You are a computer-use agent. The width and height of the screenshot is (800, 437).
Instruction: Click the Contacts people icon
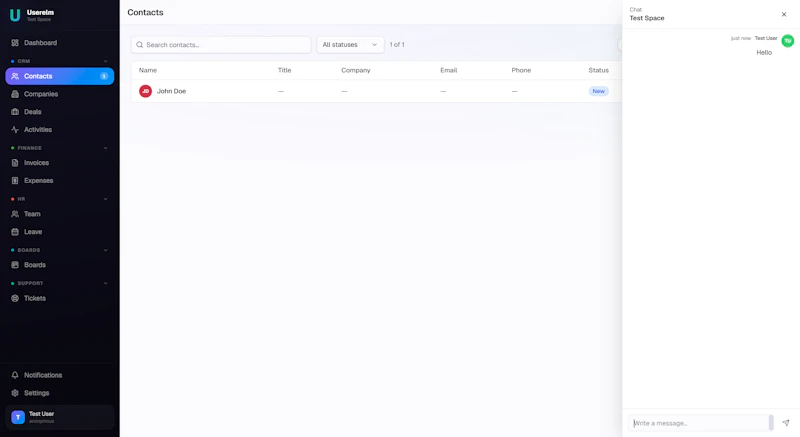(15, 76)
